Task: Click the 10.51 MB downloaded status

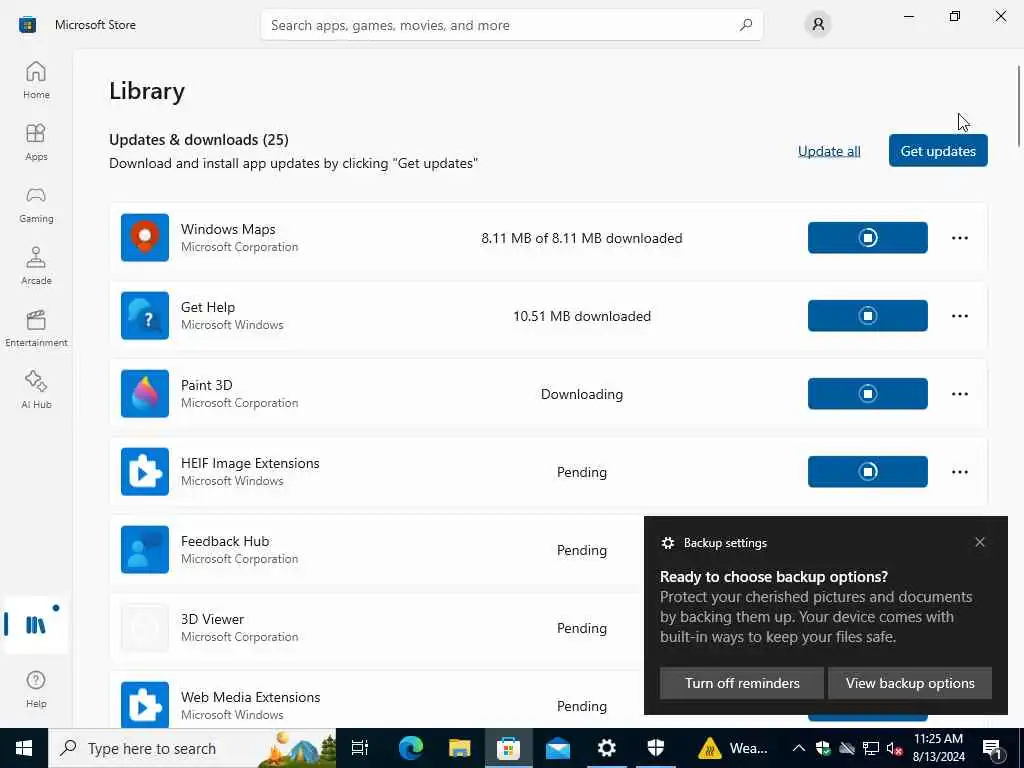Action: coord(582,316)
